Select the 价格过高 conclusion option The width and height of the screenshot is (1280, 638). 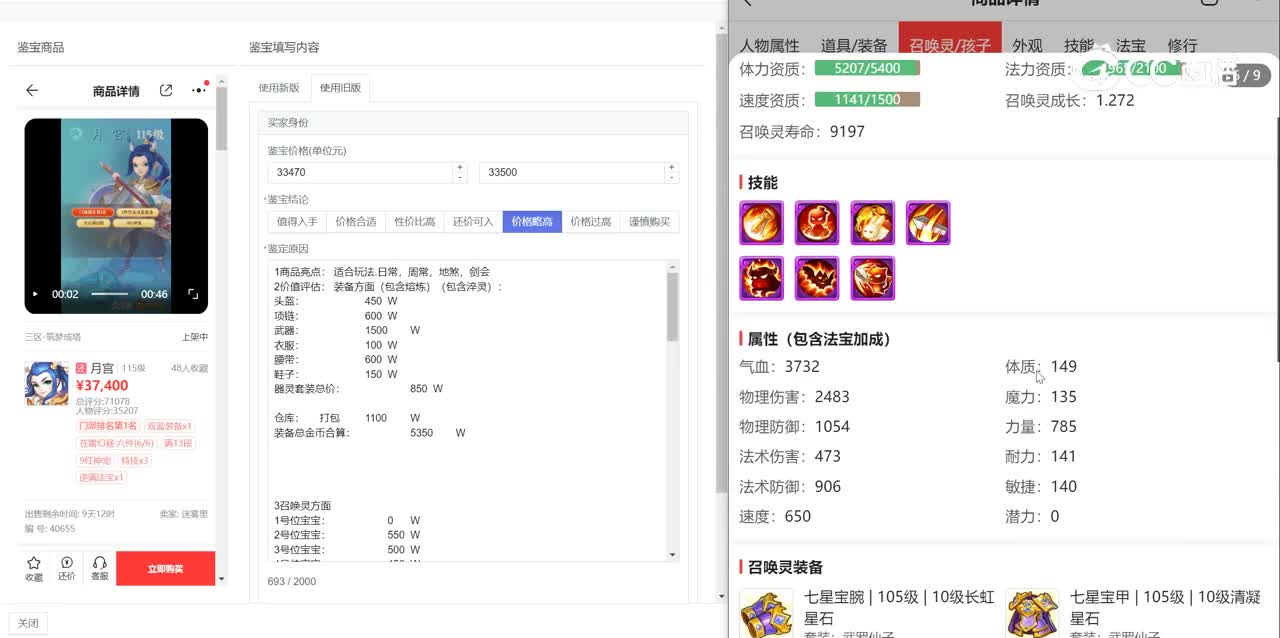coord(590,222)
